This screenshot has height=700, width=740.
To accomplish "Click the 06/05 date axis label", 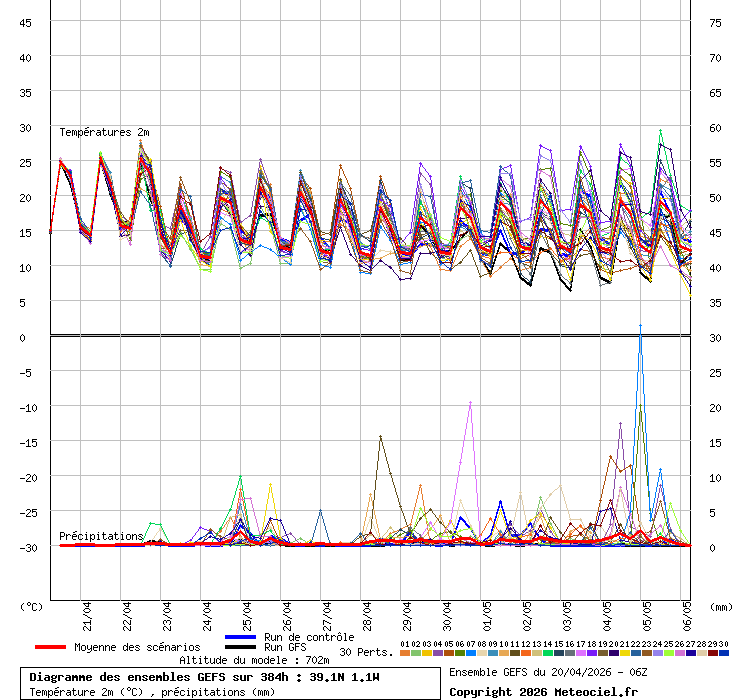I will 686,612.
